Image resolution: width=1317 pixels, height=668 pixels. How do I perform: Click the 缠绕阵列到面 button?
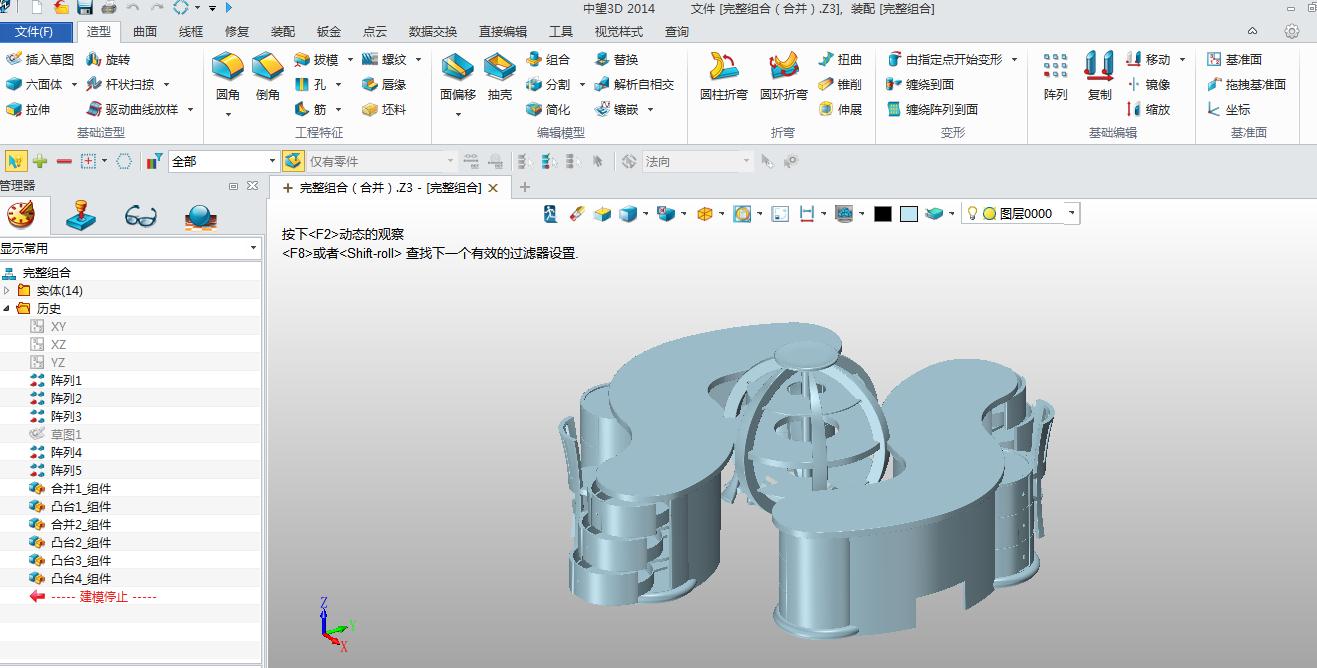pyautogui.click(x=932, y=110)
